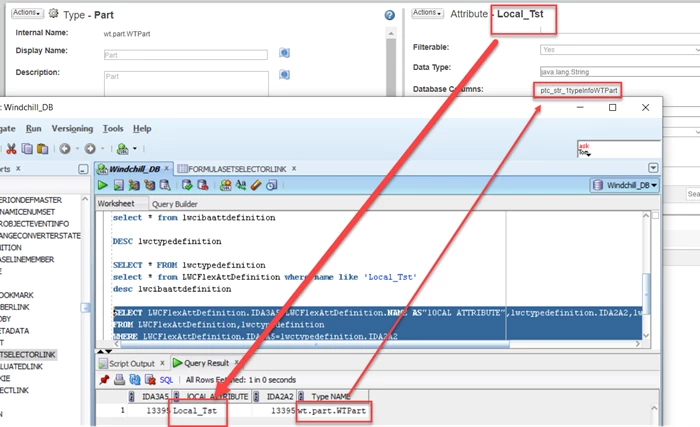
Task: Click the To Upper/Lower case icon
Action: 241,185
